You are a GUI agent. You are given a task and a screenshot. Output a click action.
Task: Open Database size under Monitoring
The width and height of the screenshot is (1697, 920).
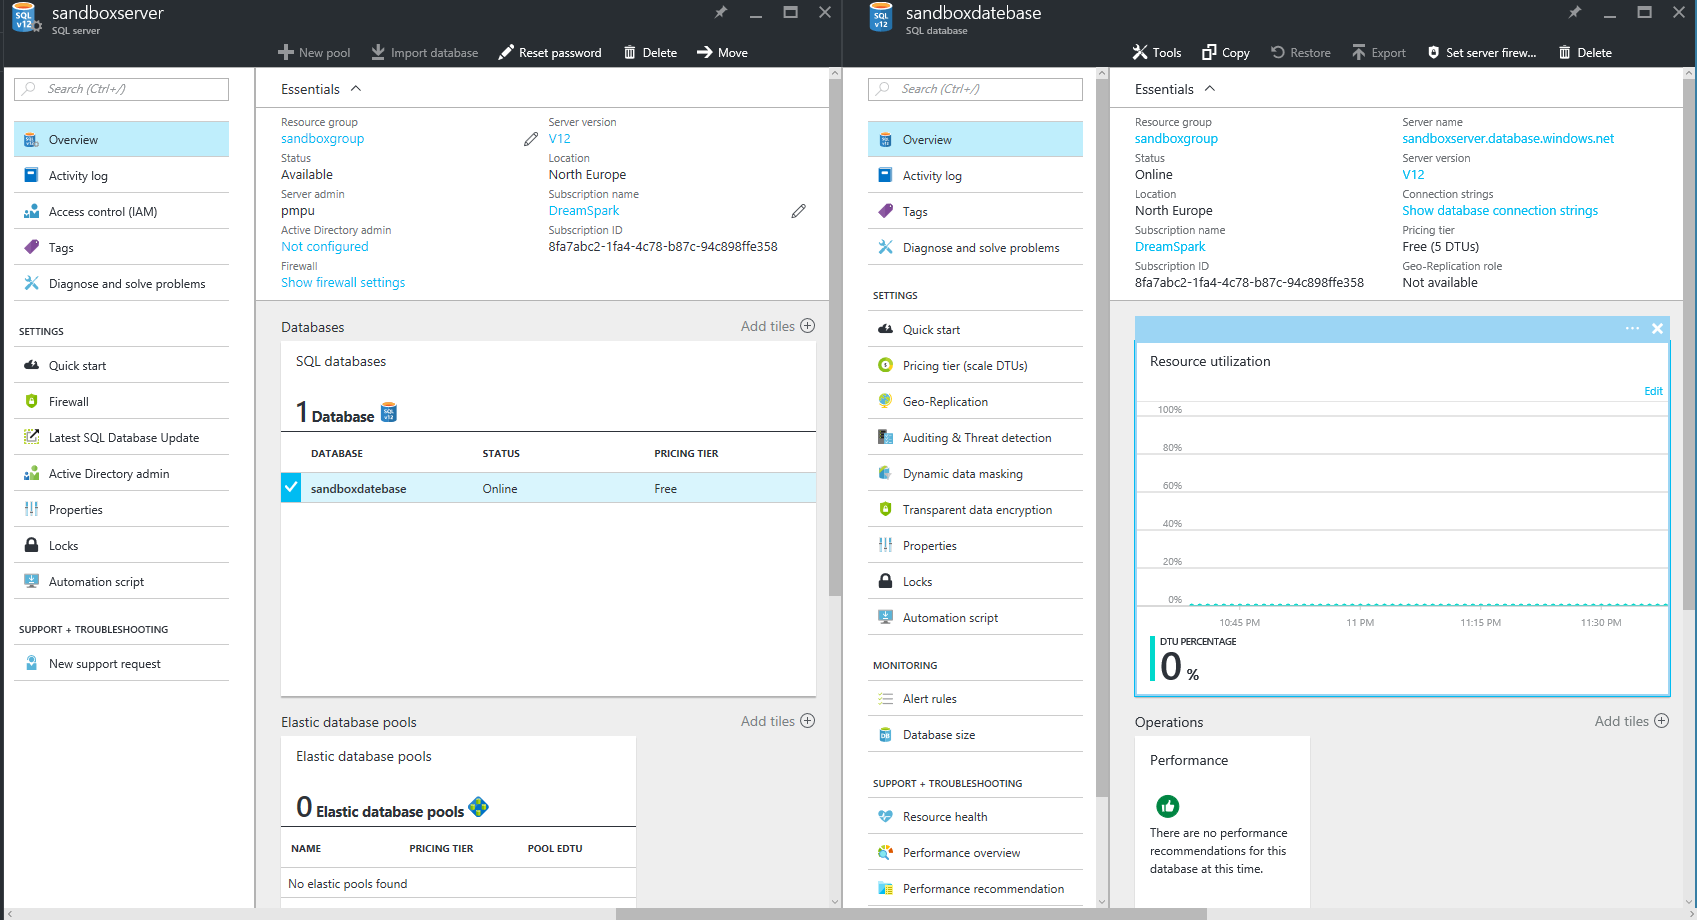[x=975, y=735]
